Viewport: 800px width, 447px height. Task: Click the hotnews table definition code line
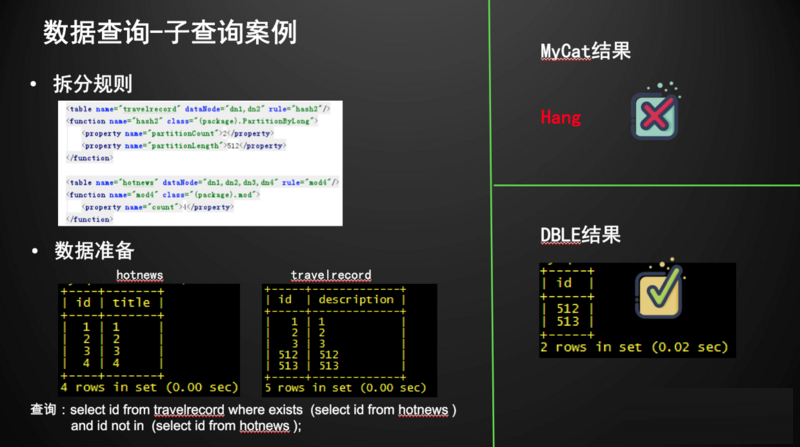(203, 182)
